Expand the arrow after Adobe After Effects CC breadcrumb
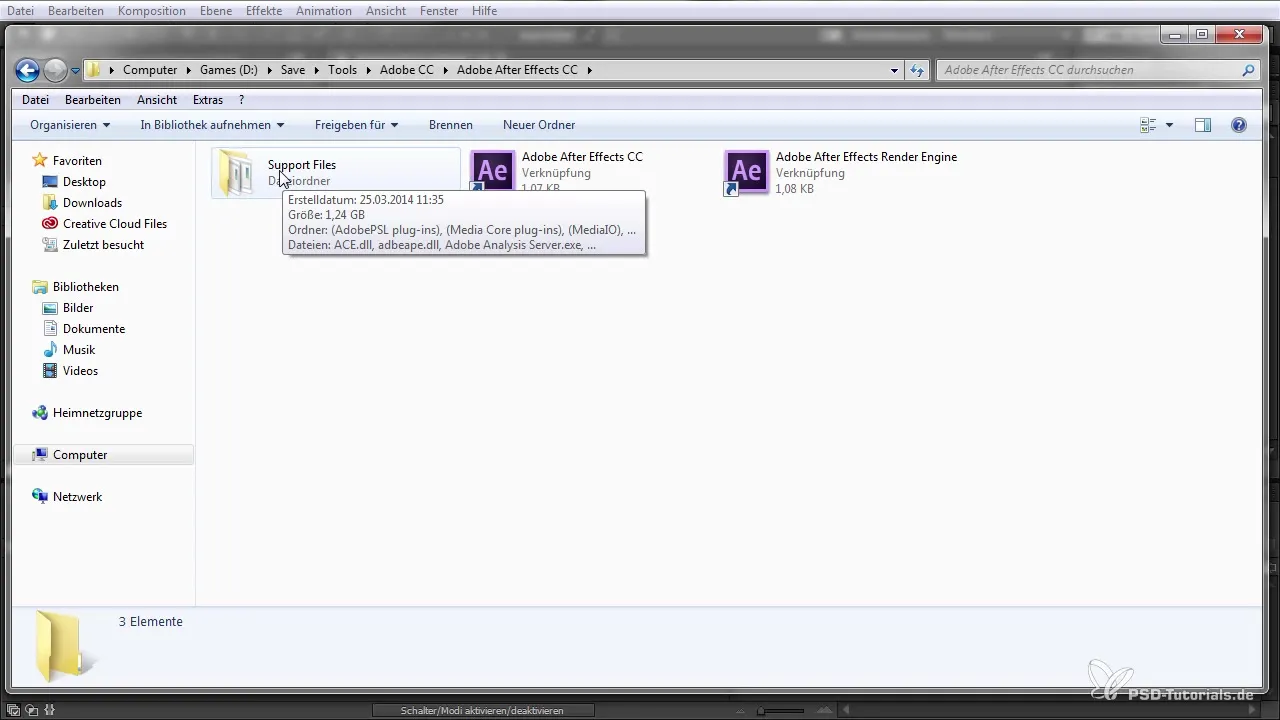This screenshot has width=1280, height=720. 590,70
